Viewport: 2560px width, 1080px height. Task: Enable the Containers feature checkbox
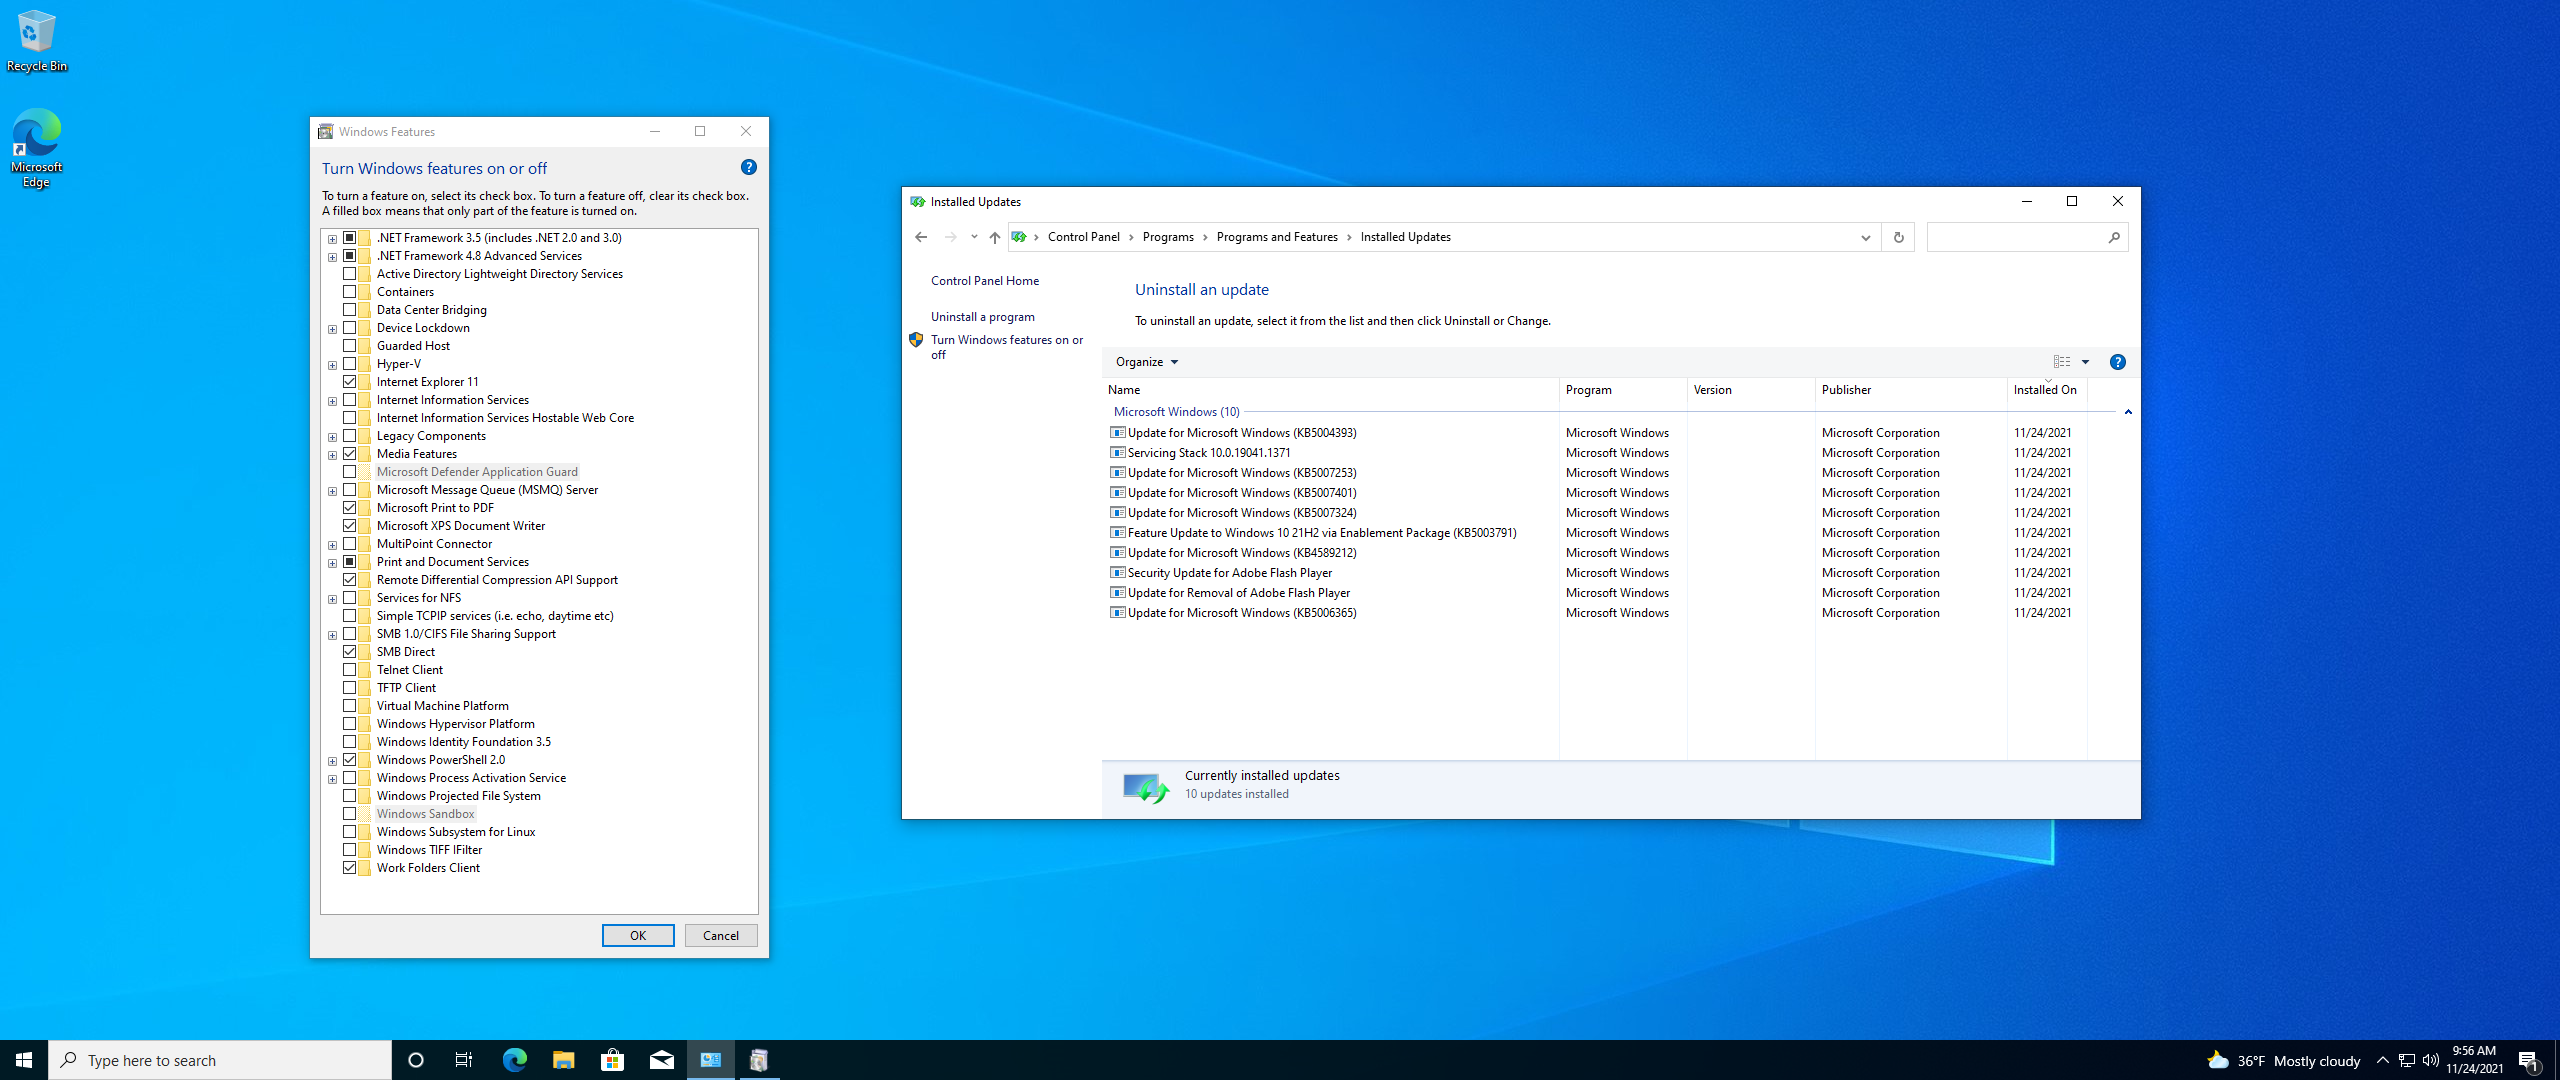(x=350, y=292)
